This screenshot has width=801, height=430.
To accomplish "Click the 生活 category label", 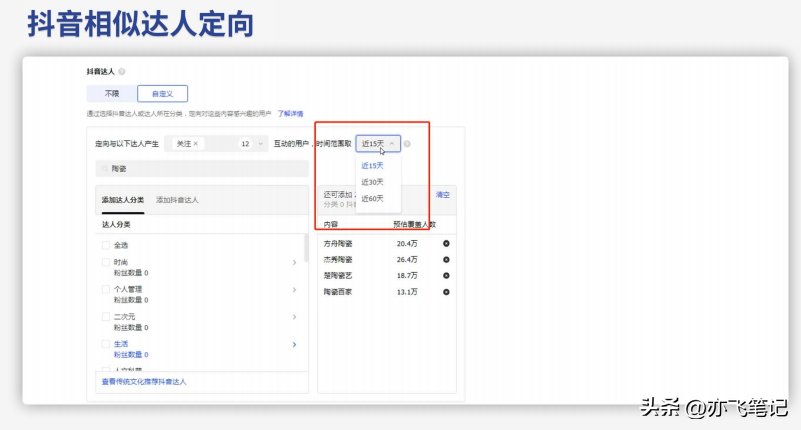I will [121, 344].
